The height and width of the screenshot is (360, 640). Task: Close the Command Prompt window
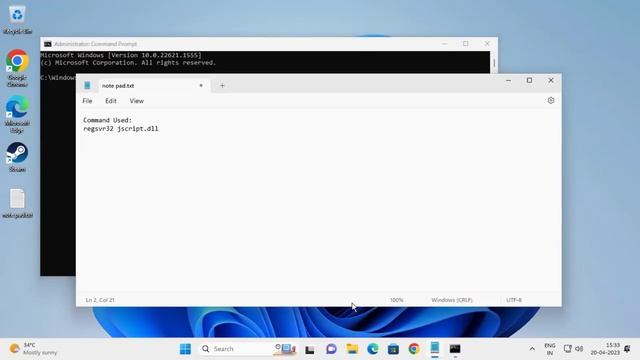tap(487, 44)
